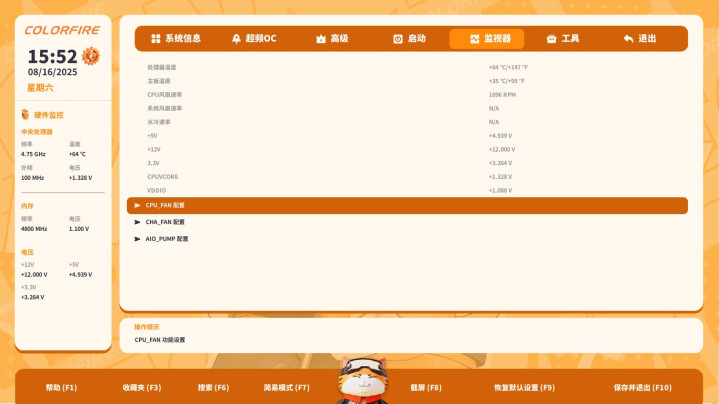Click the COLORFIRE logo
This screenshot has height=404, width=719.
pyautogui.click(x=62, y=30)
